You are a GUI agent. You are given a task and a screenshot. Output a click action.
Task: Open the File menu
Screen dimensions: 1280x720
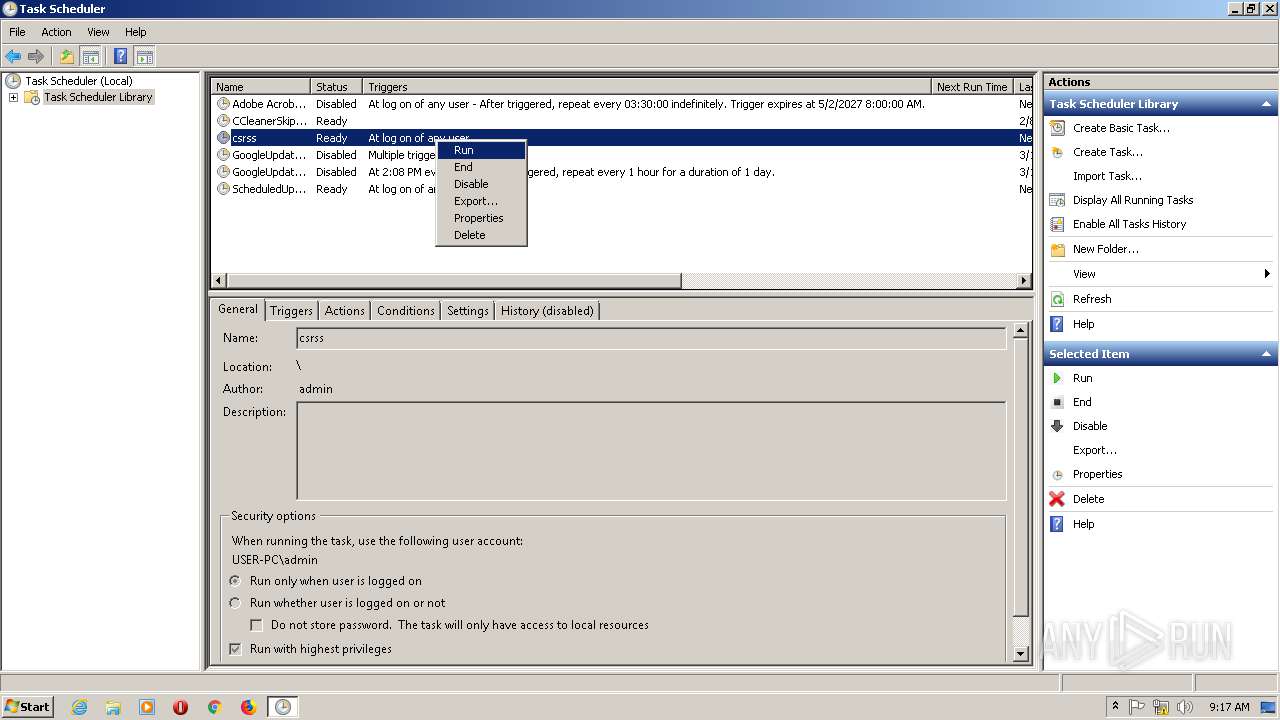pos(17,32)
